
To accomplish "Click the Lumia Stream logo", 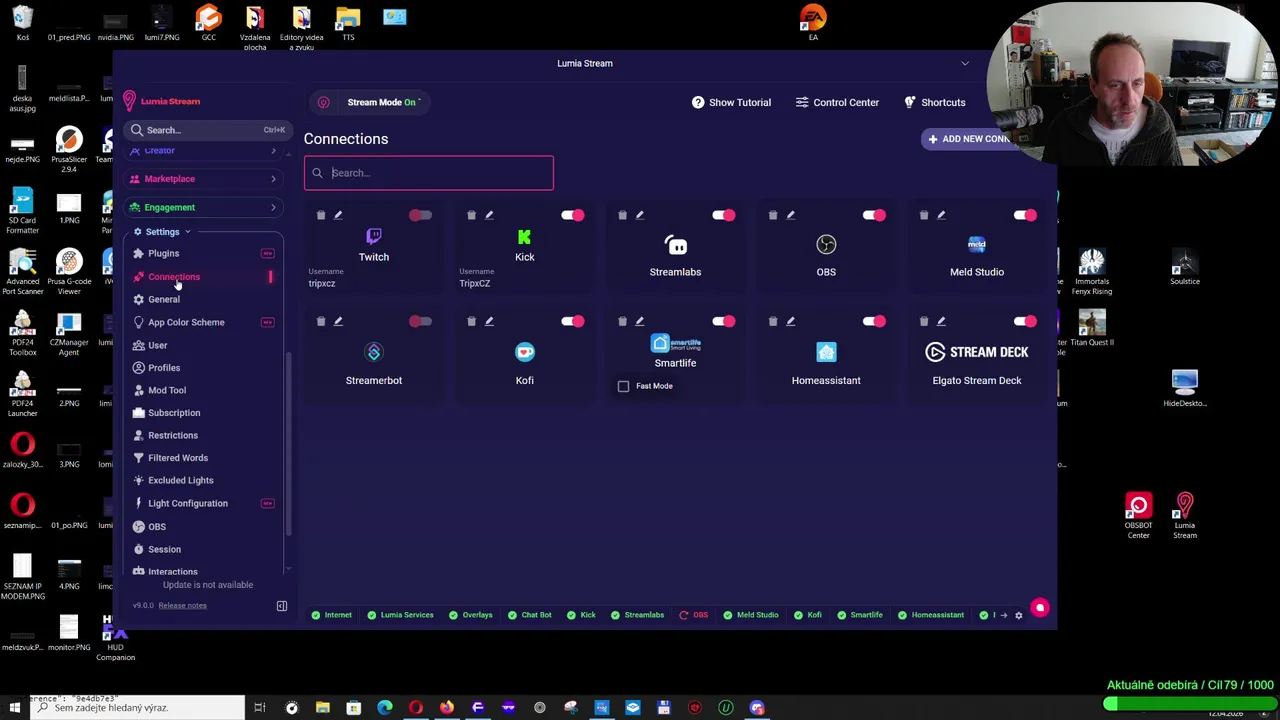I will coord(162,102).
